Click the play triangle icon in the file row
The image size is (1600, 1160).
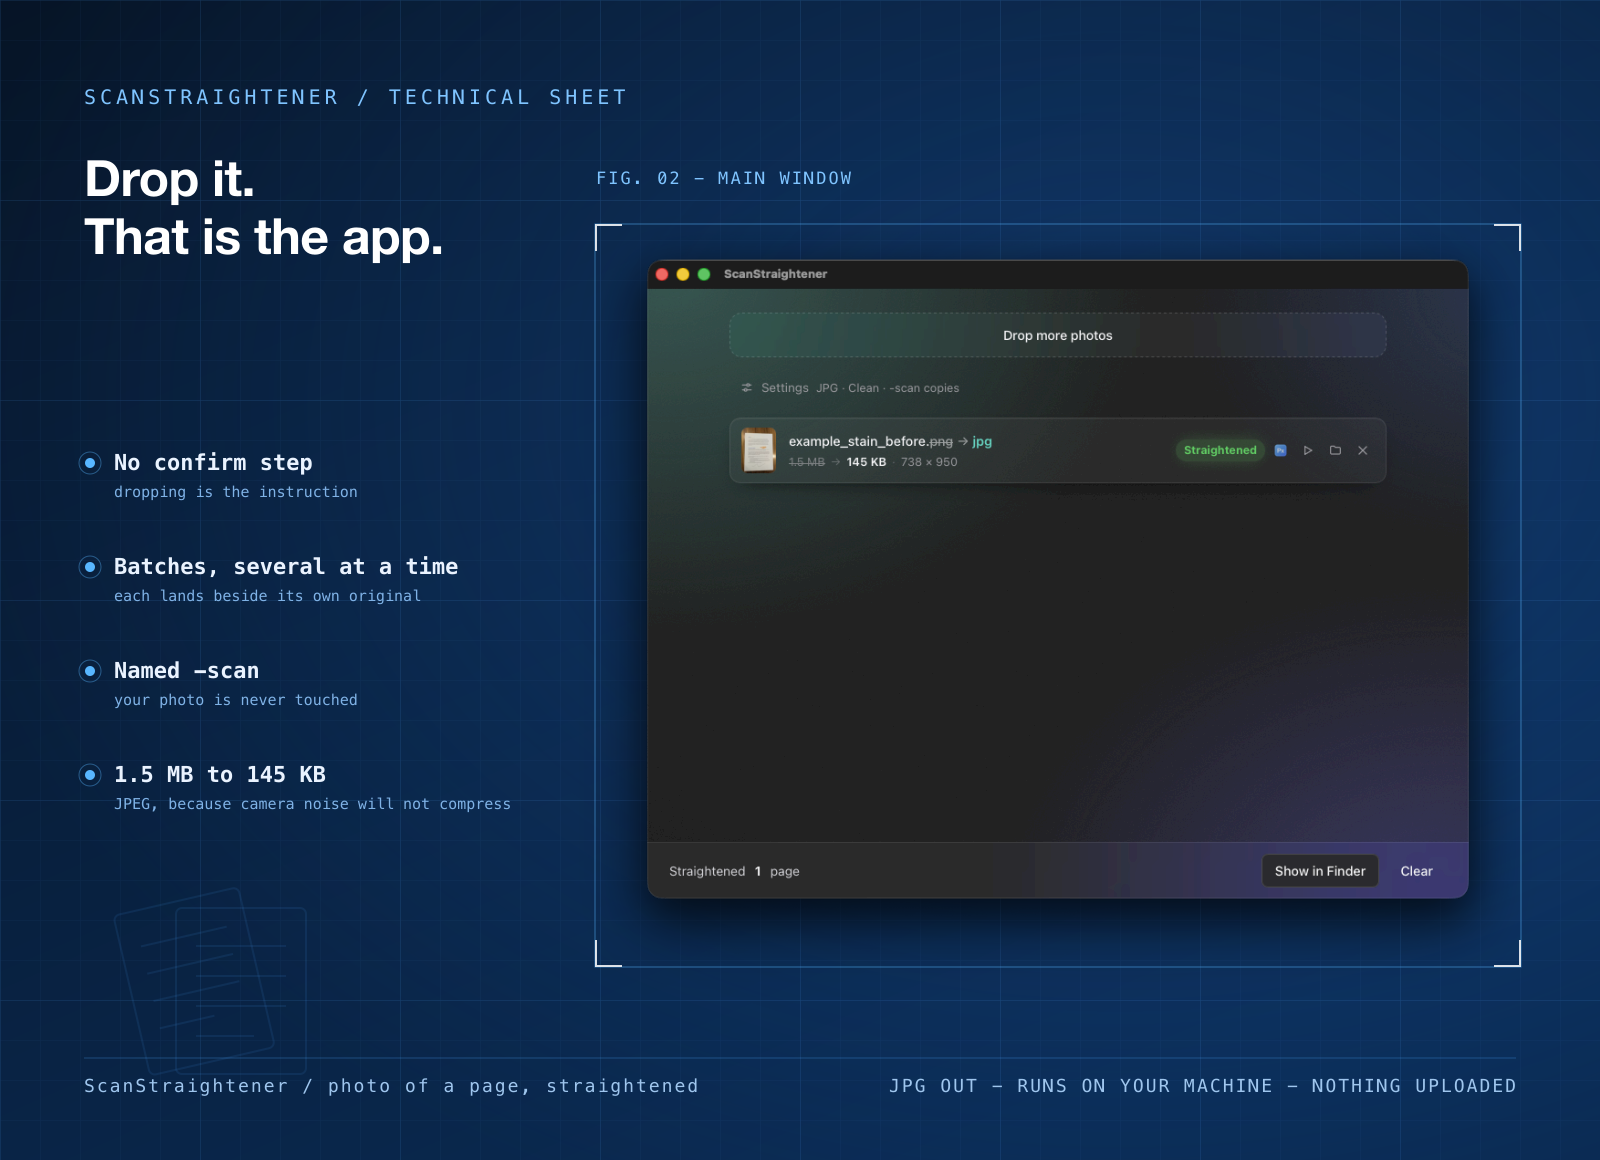coord(1308,450)
